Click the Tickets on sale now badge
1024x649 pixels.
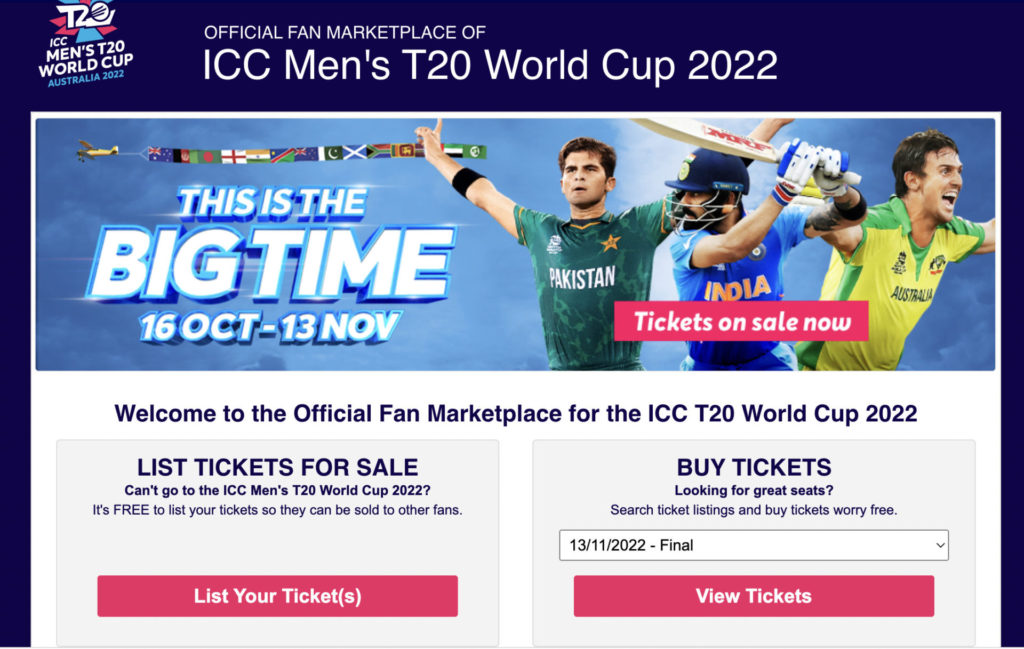(741, 322)
